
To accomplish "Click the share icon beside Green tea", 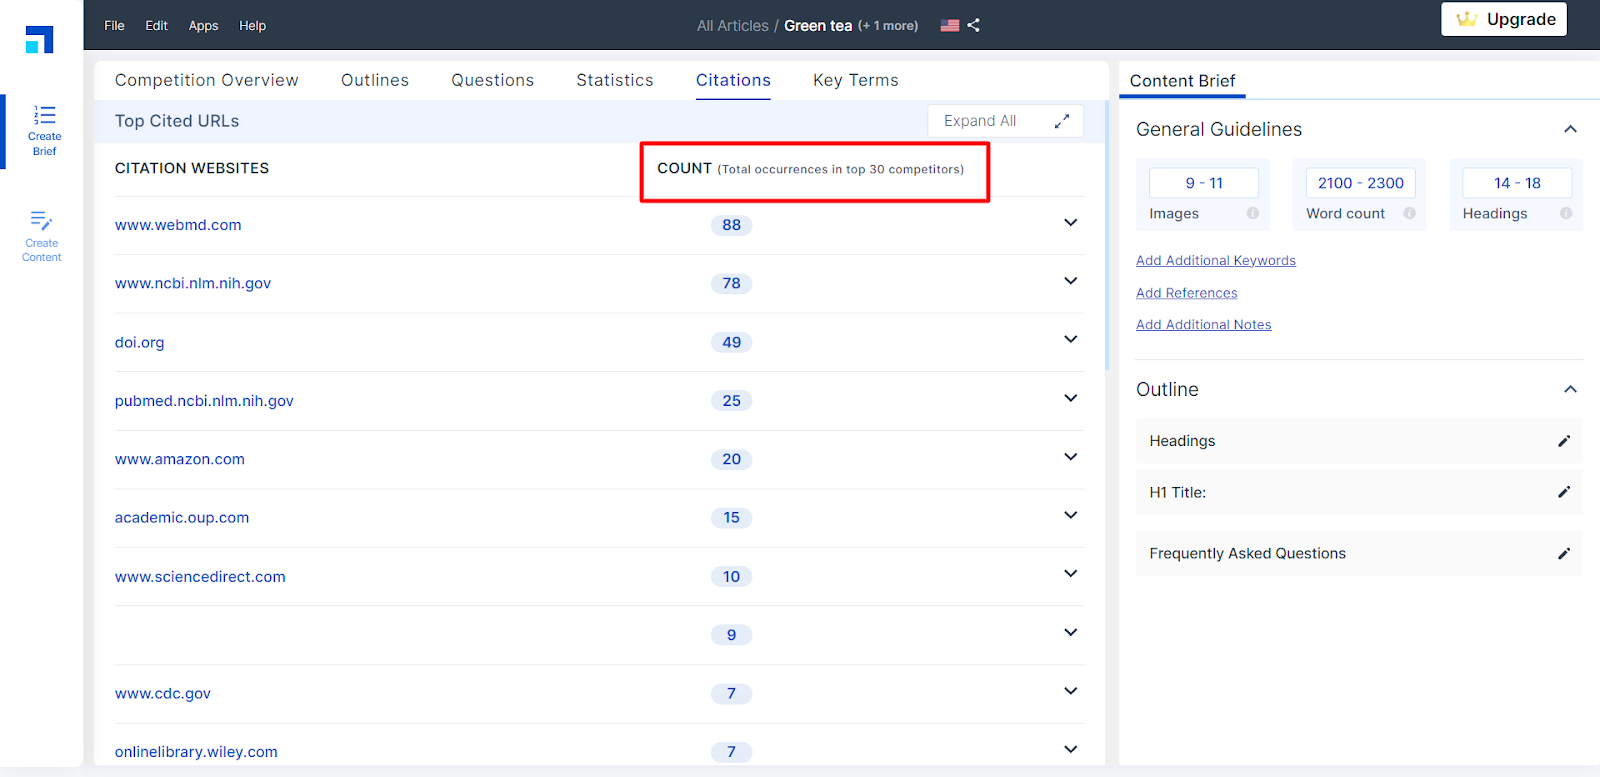I will pos(973,25).
